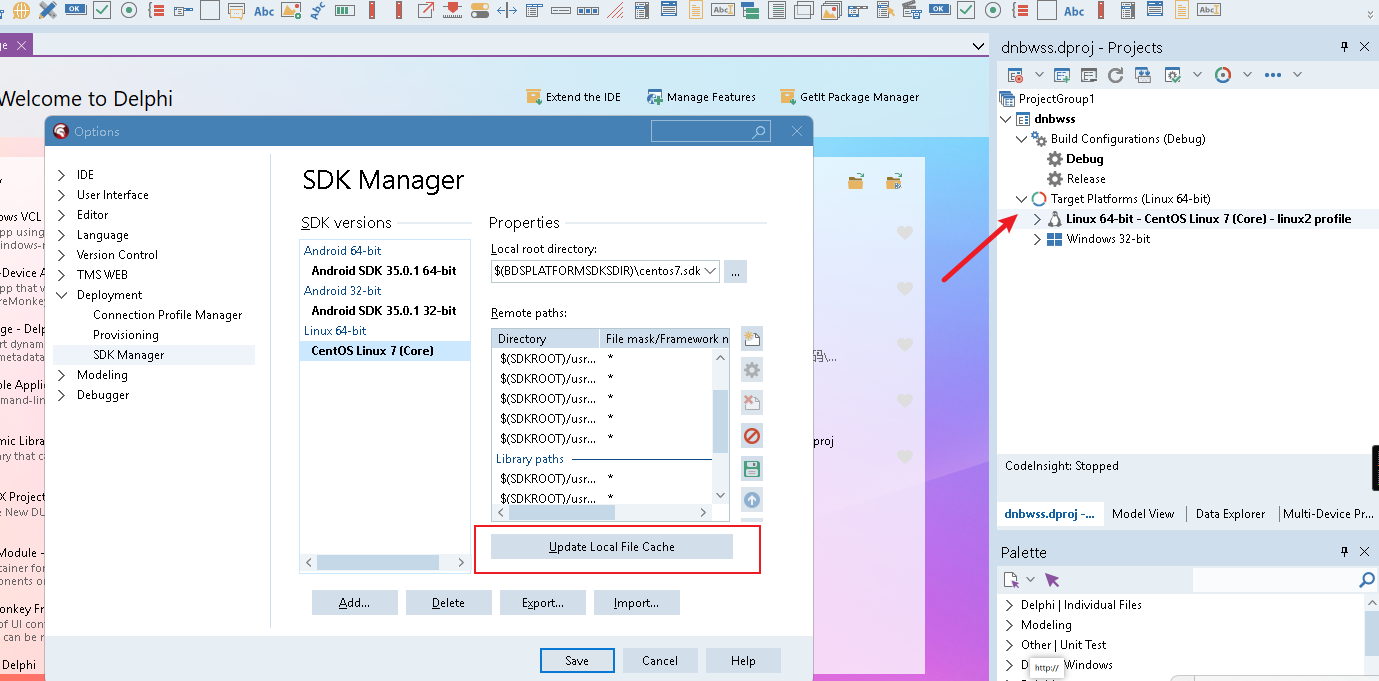Open GetIt Package Manager link
The height and width of the screenshot is (681, 1379).
[x=849, y=97]
